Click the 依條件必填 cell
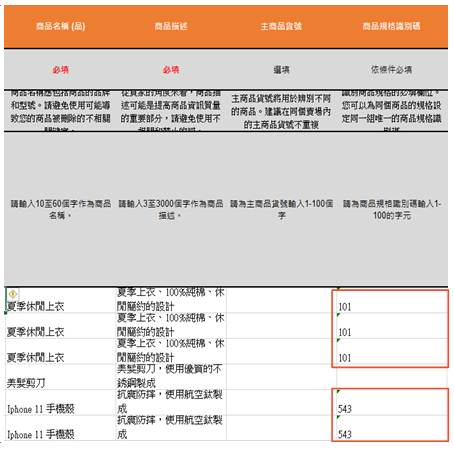The width and height of the screenshot is (454, 450). coord(392,70)
